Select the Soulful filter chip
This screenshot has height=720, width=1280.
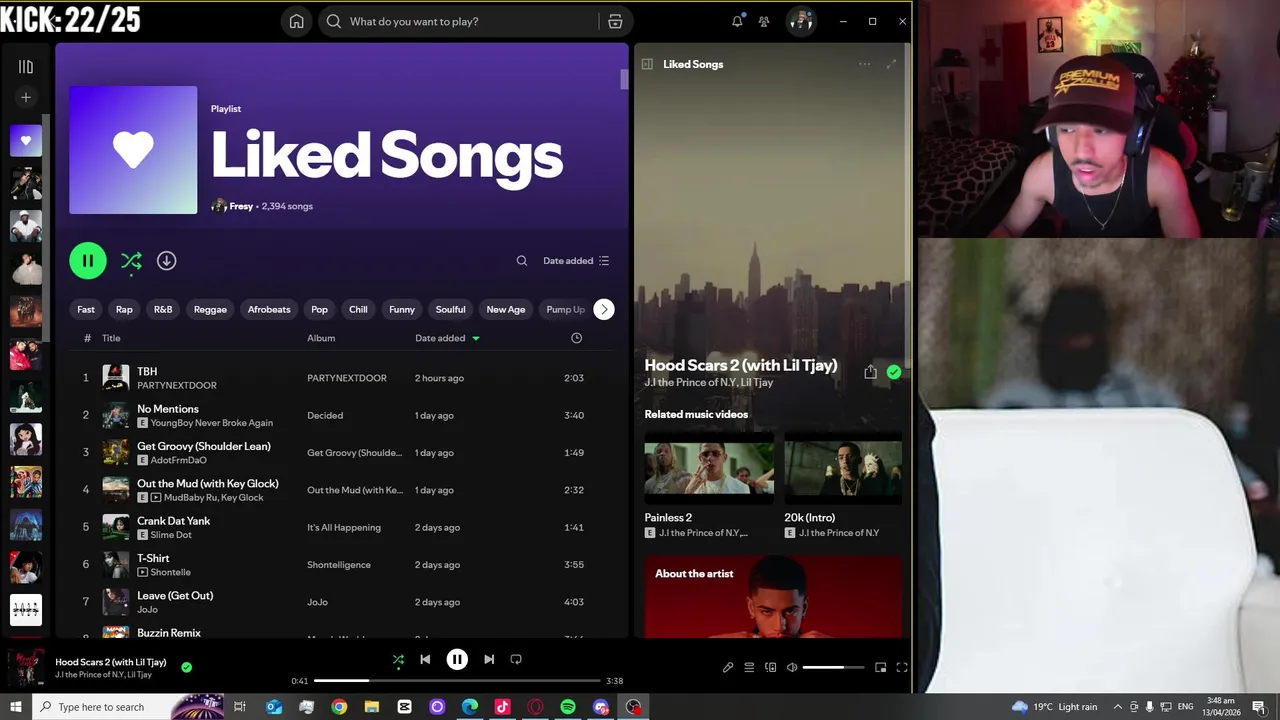pyautogui.click(x=450, y=309)
